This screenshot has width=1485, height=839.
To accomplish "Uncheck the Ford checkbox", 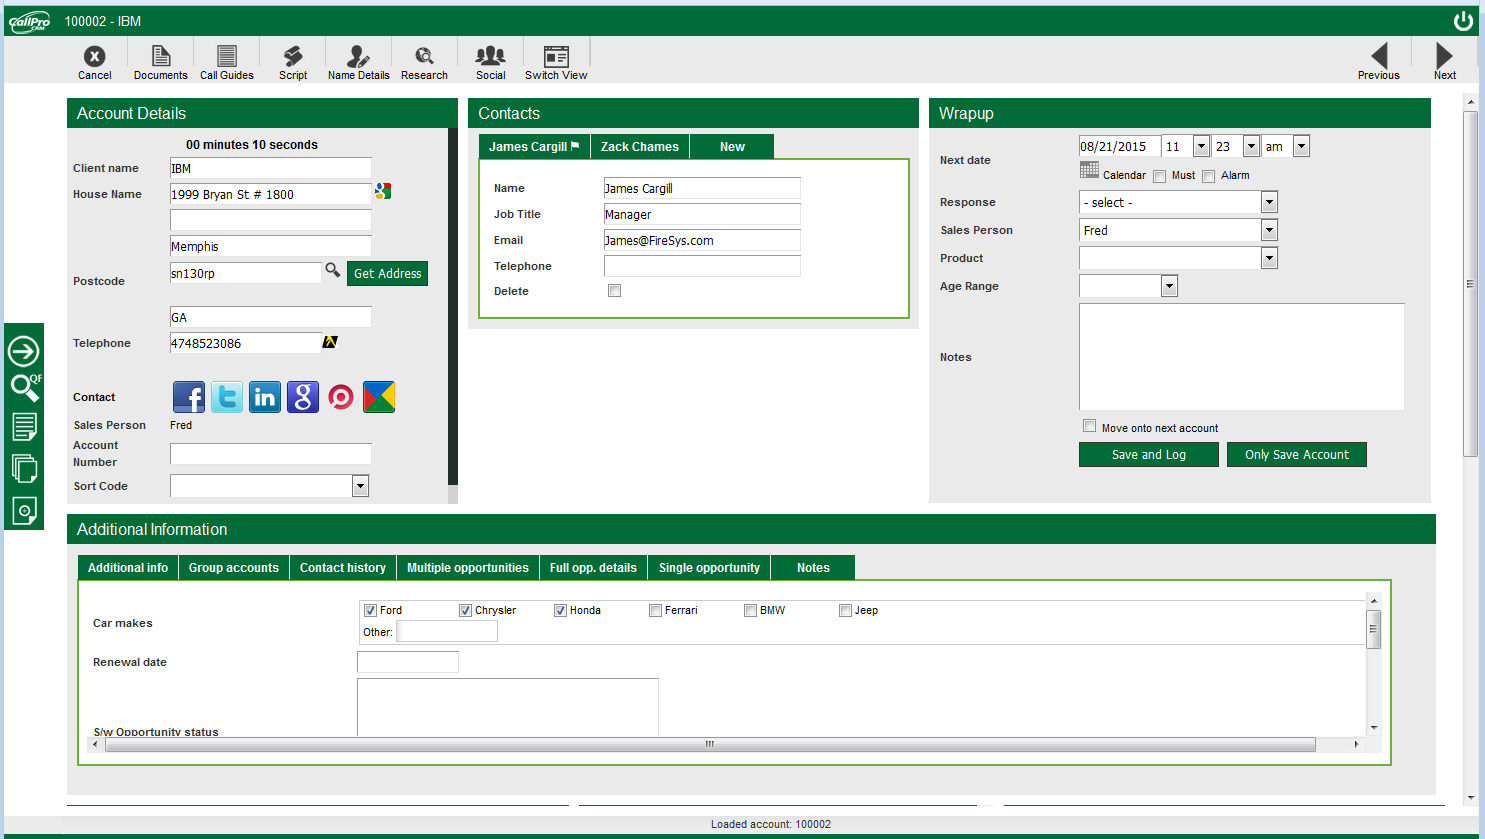I will [370, 610].
